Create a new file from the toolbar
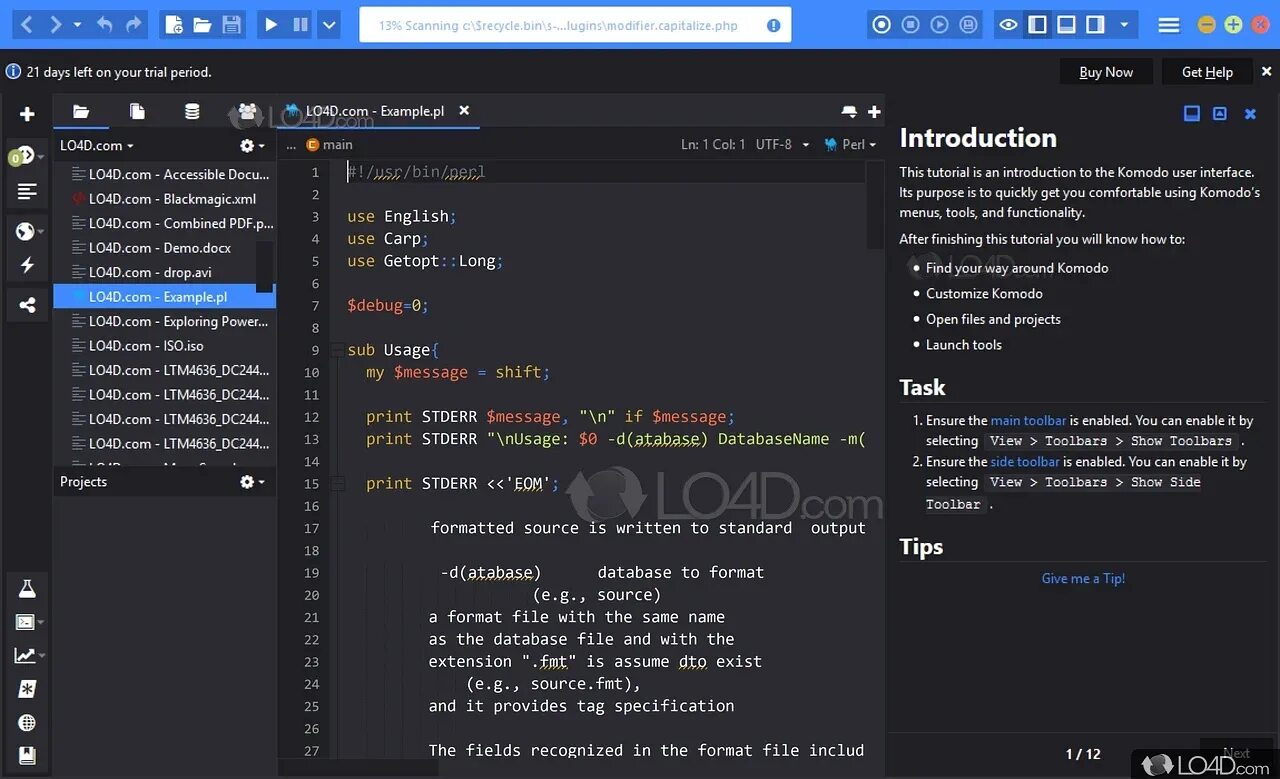 point(174,25)
